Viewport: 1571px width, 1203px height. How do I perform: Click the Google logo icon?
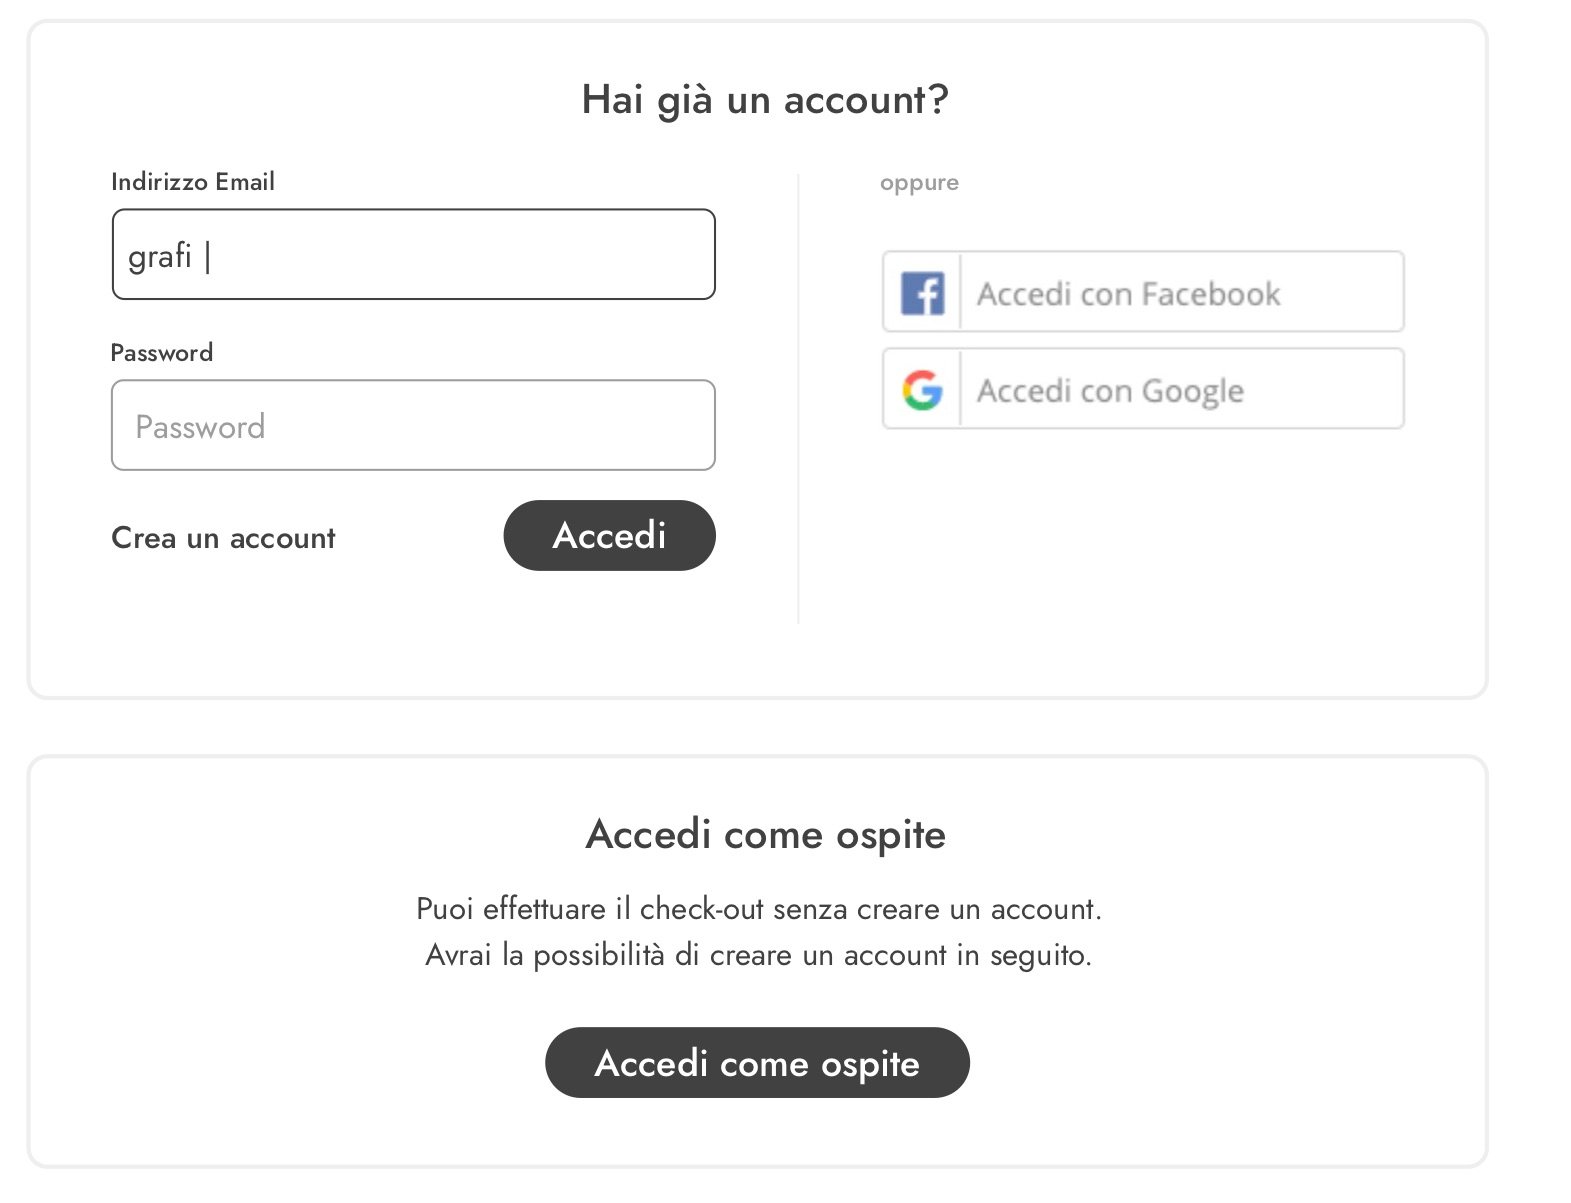(x=922, y=390)
